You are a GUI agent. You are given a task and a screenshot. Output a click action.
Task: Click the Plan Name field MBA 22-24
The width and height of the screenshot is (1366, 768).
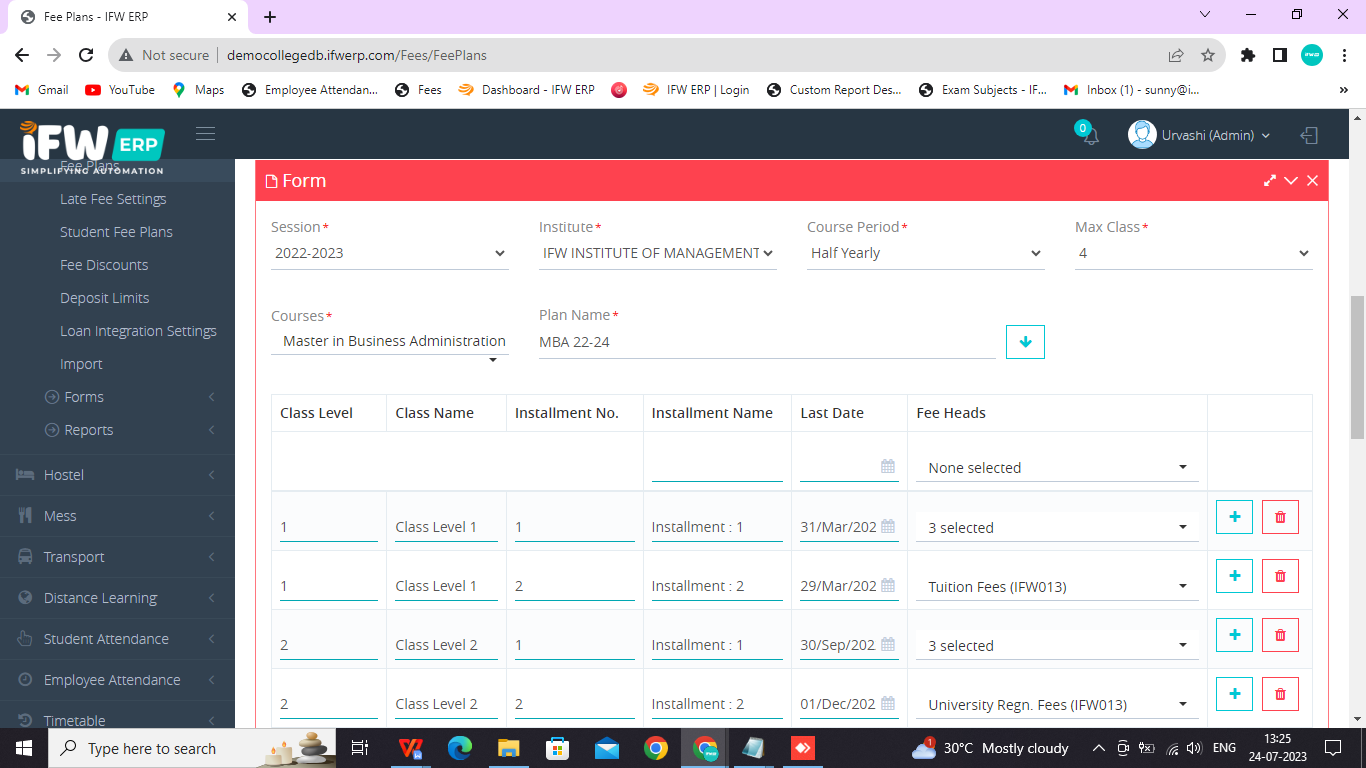tap(767, 342)
